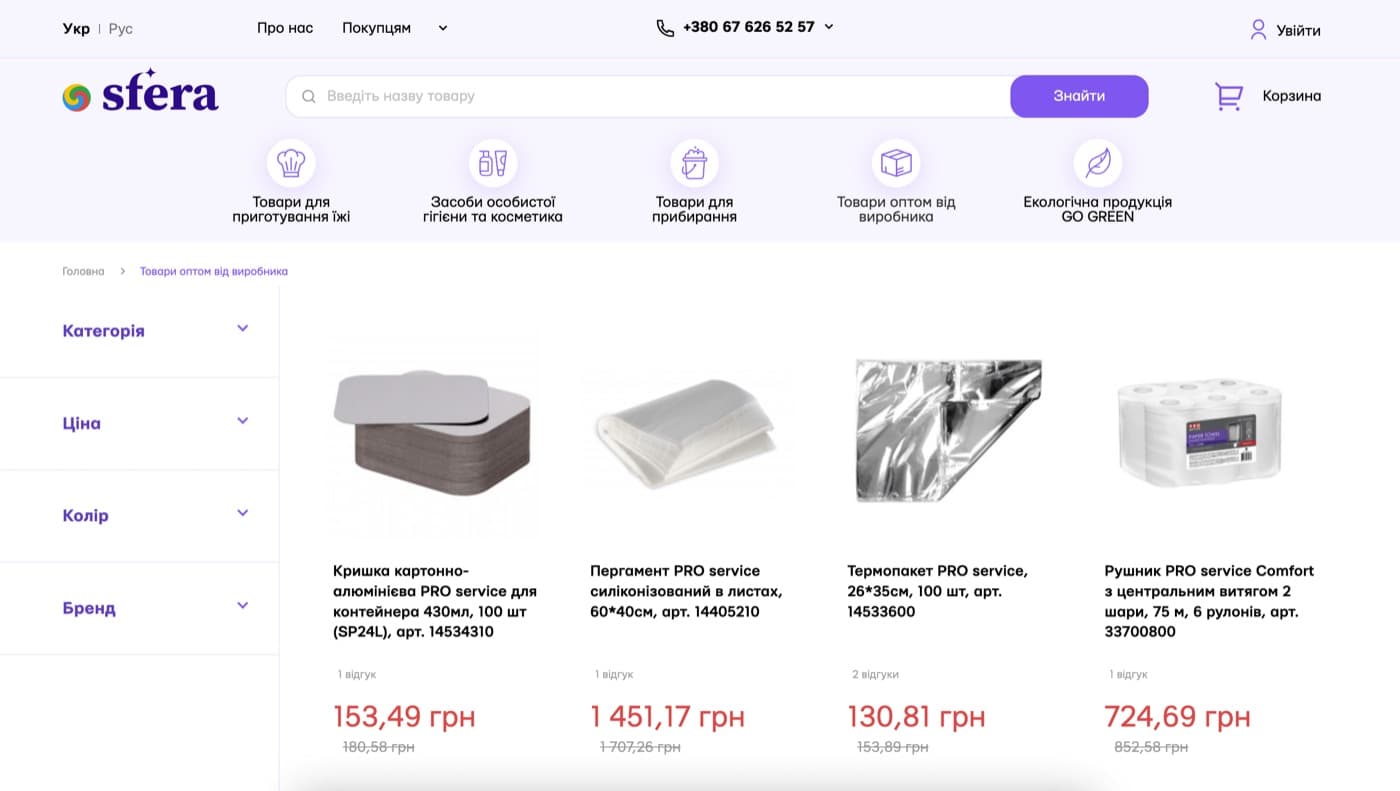Image resolution: width=1400 pixels, height=791 pixels.
Task: Expand the Категорія filter
Action: coord(242,329)
